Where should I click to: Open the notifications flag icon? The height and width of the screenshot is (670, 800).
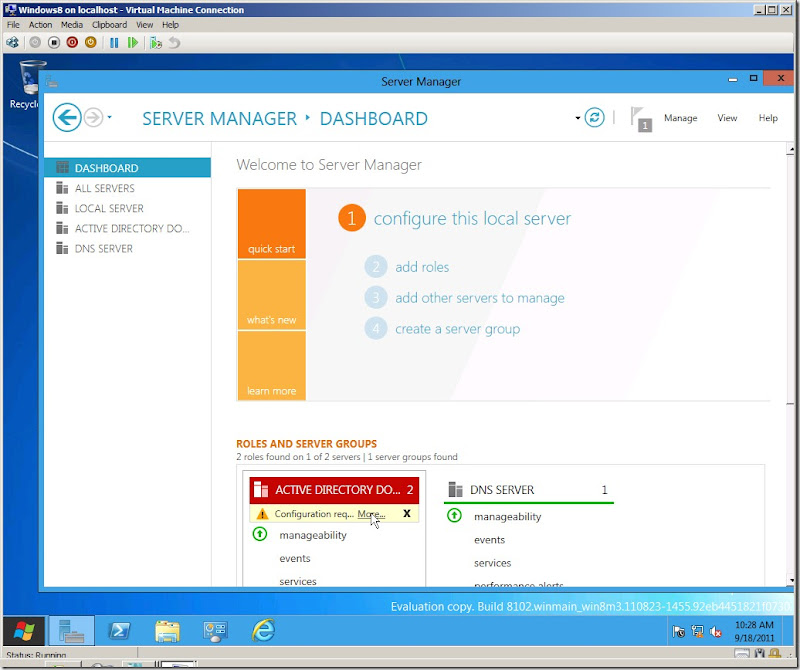click(640, 118)
